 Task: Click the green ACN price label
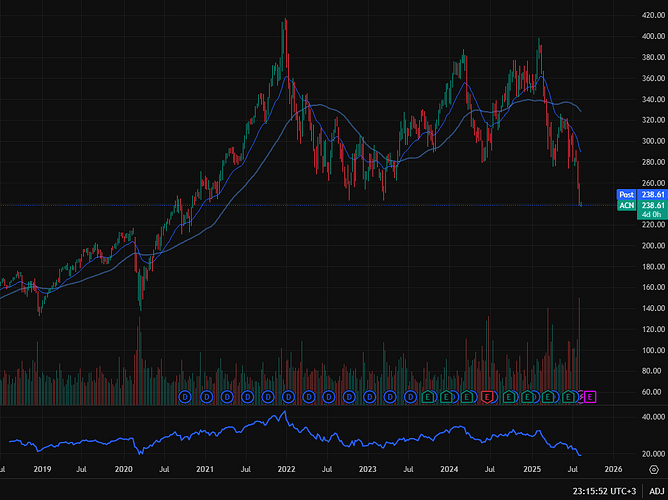(x=626, y=205)
